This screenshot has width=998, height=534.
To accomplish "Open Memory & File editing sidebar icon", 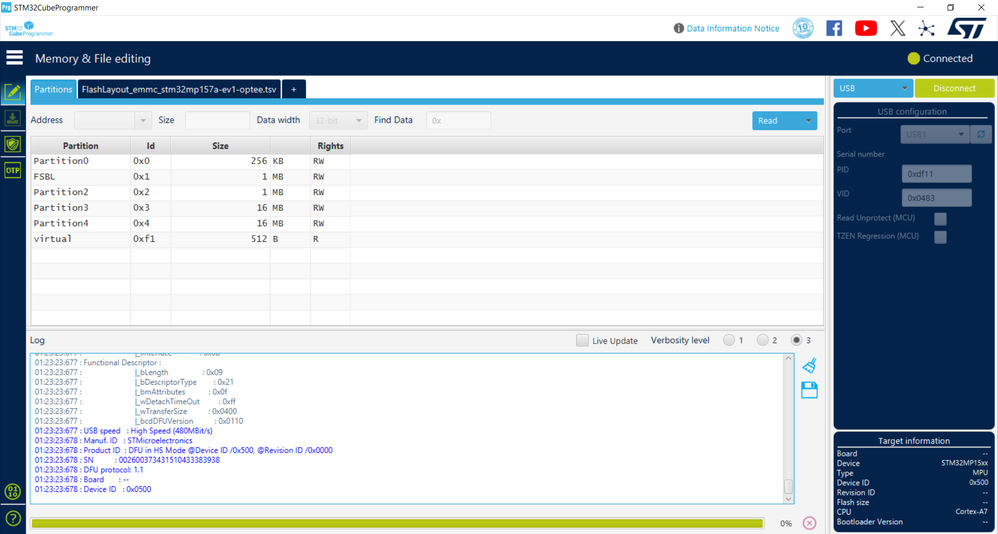I will (x=13, y=92).
